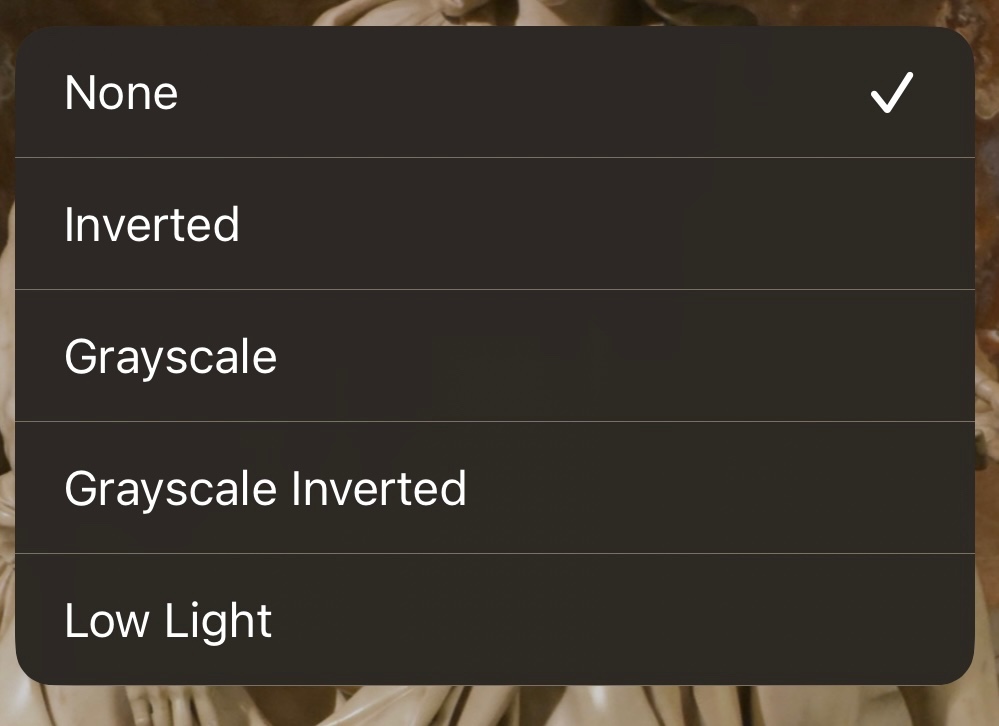
Task: Select the None filter option
Action: point(494,93)
